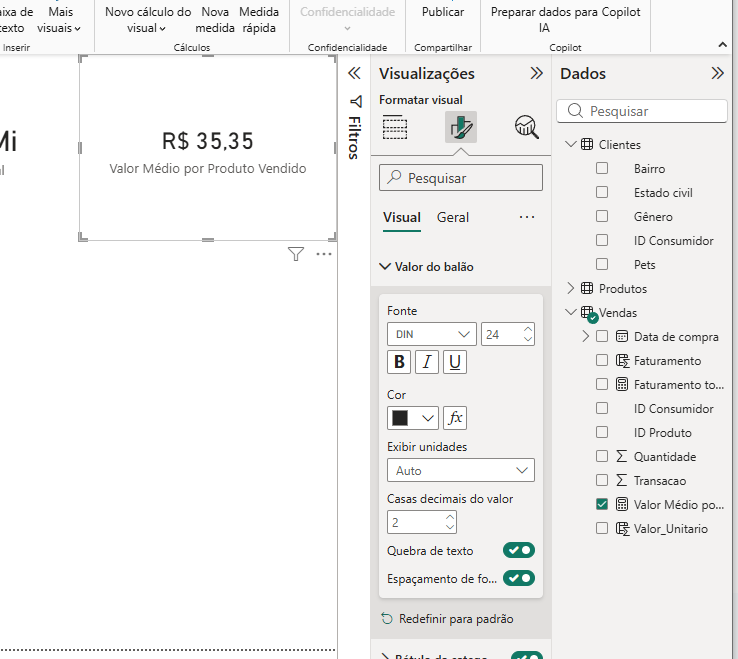Click the conditional formatting fx button
The height and width of the screenshot is (659, 738).
[455, 418]
